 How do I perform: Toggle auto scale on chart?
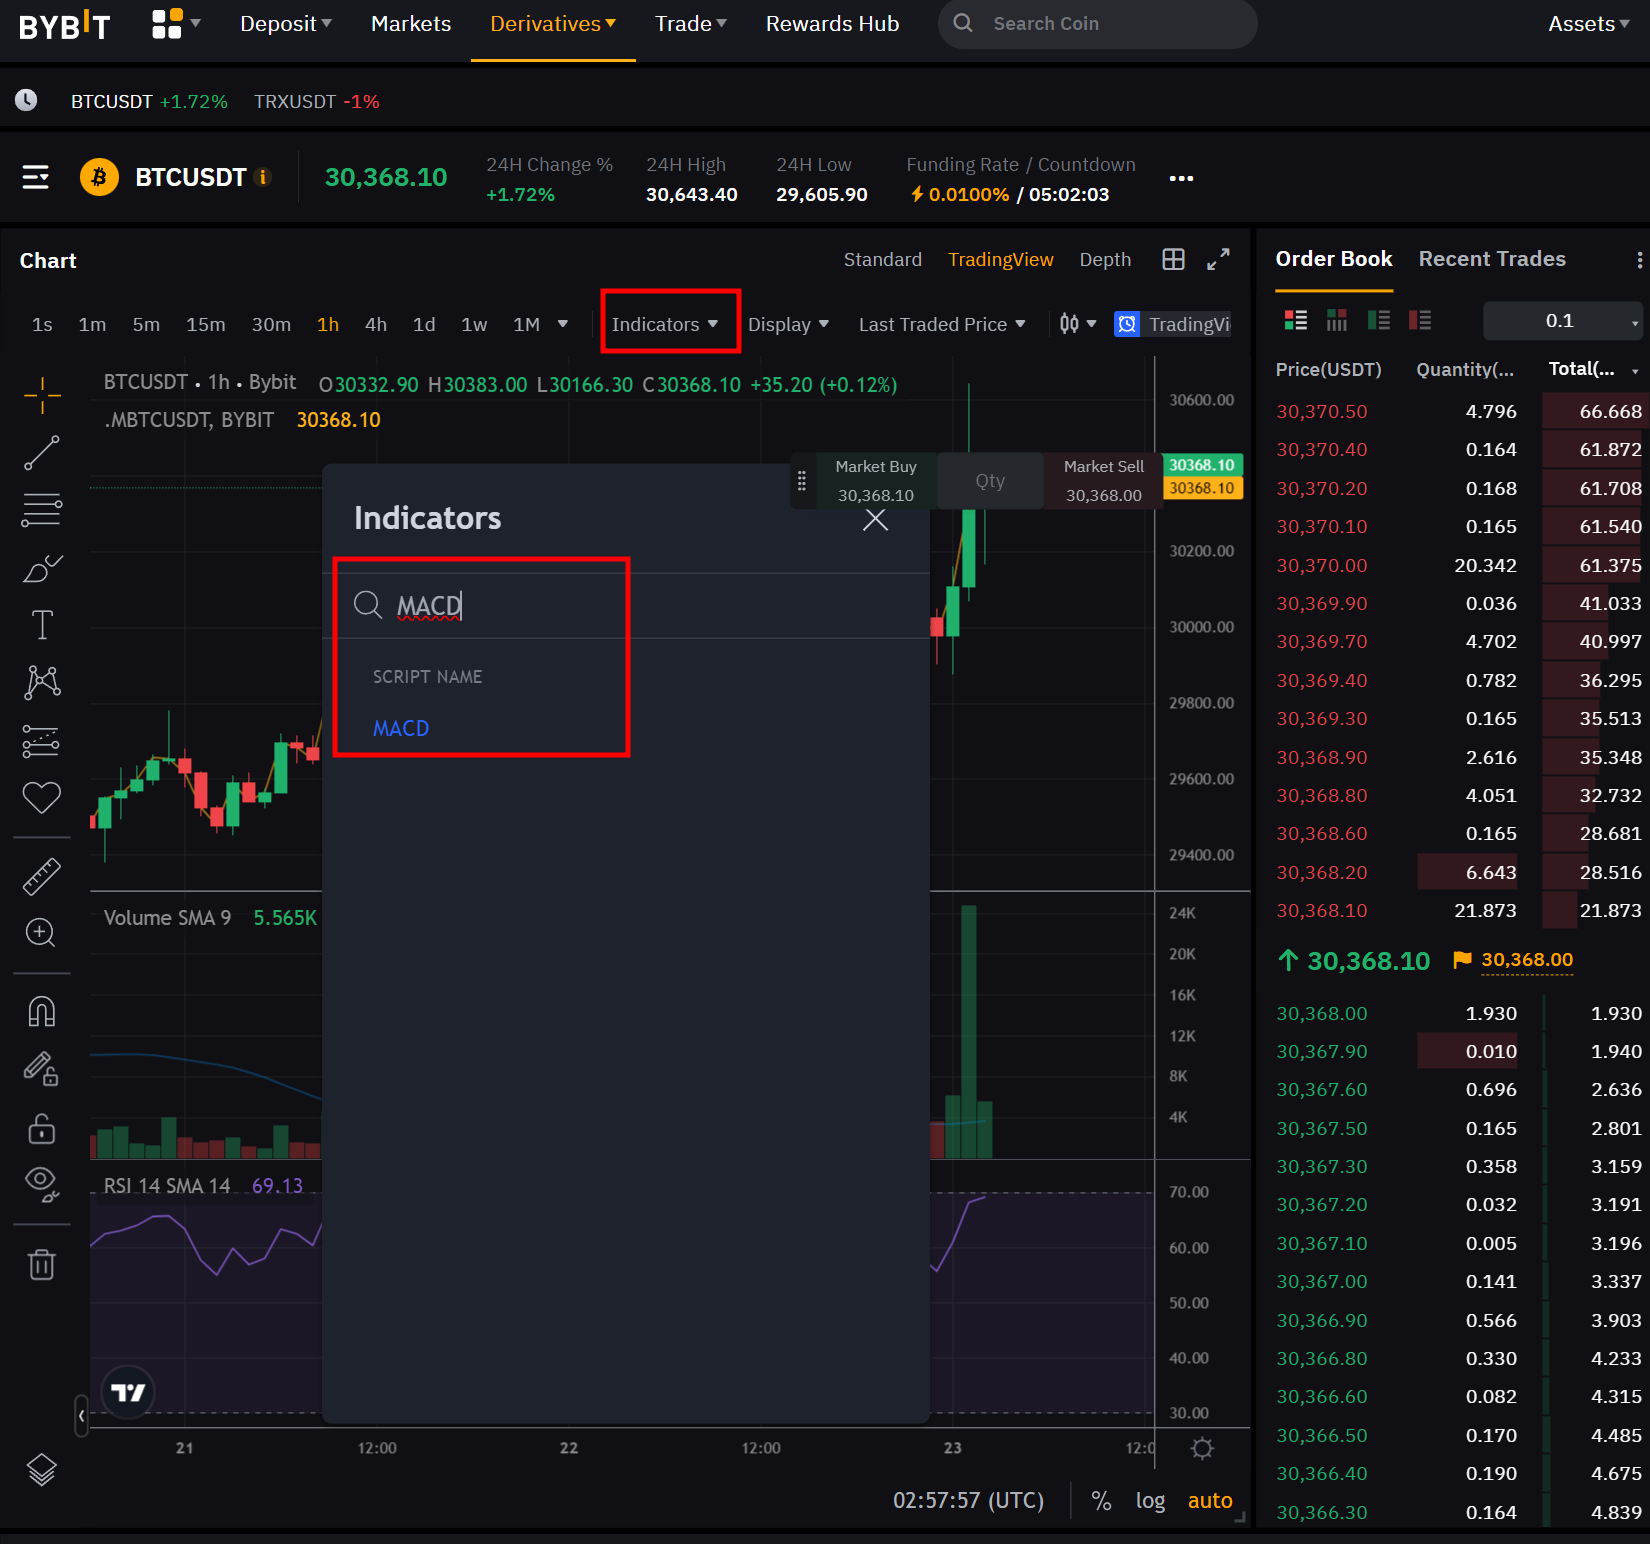[x=1210, y=1500]
